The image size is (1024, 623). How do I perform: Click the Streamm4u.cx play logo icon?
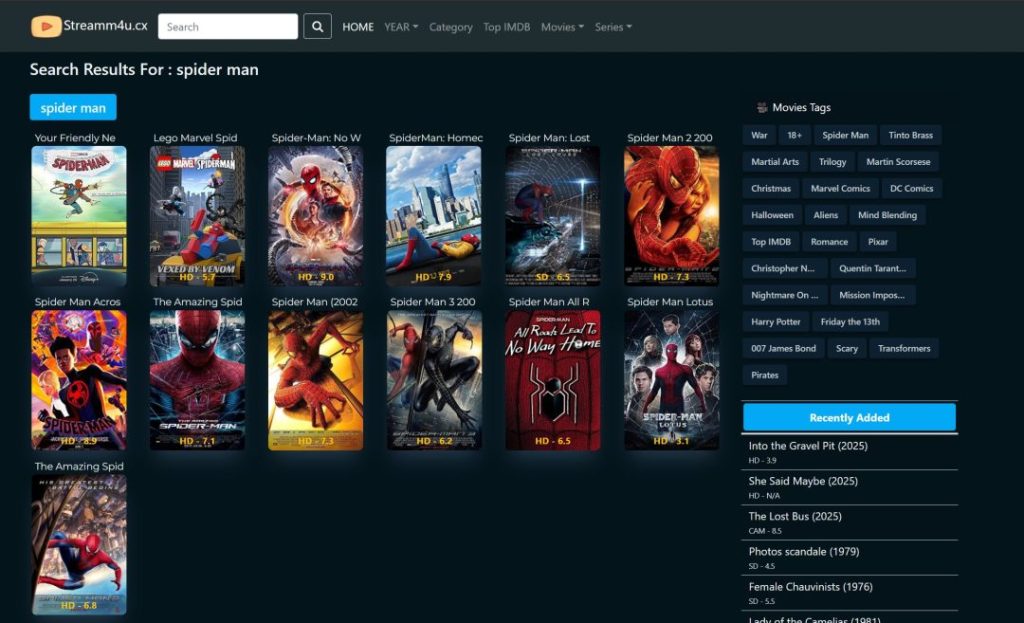[46, 27]
